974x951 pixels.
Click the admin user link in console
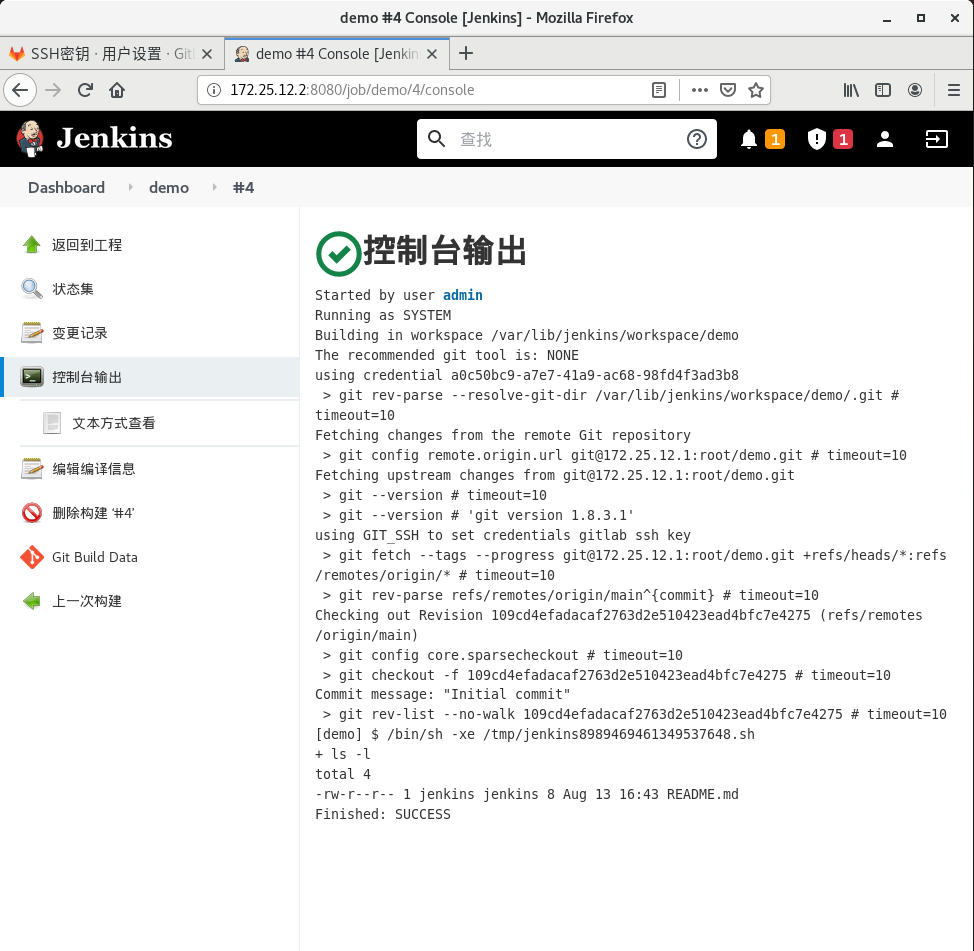tap(463, 295)
